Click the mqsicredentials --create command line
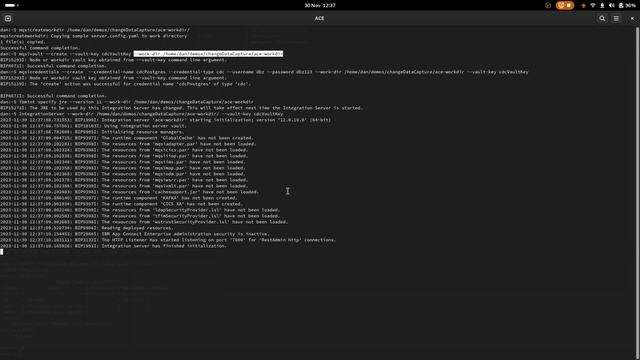Viewport: 640px width, 360px height. pyautogui.click(x=264, y=72)
